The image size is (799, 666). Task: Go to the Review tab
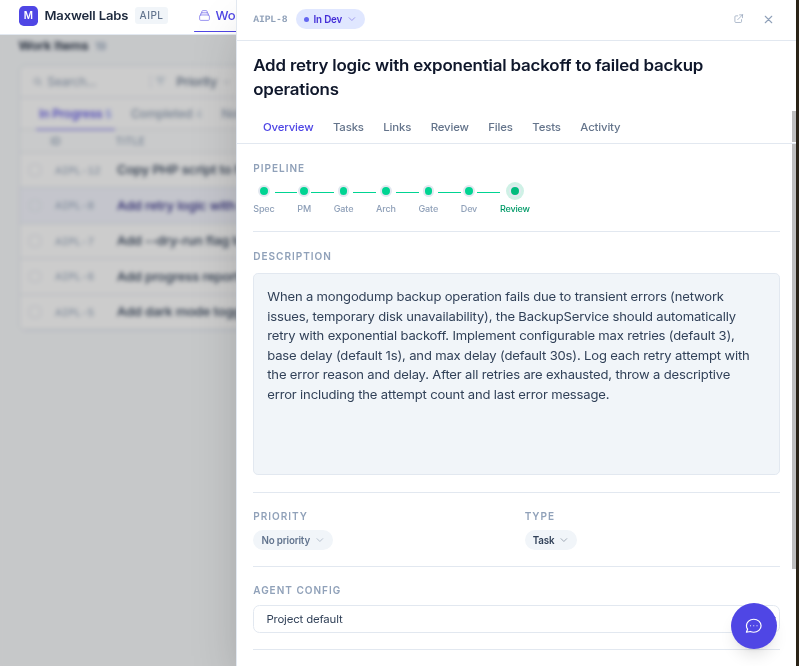point(449,127)
